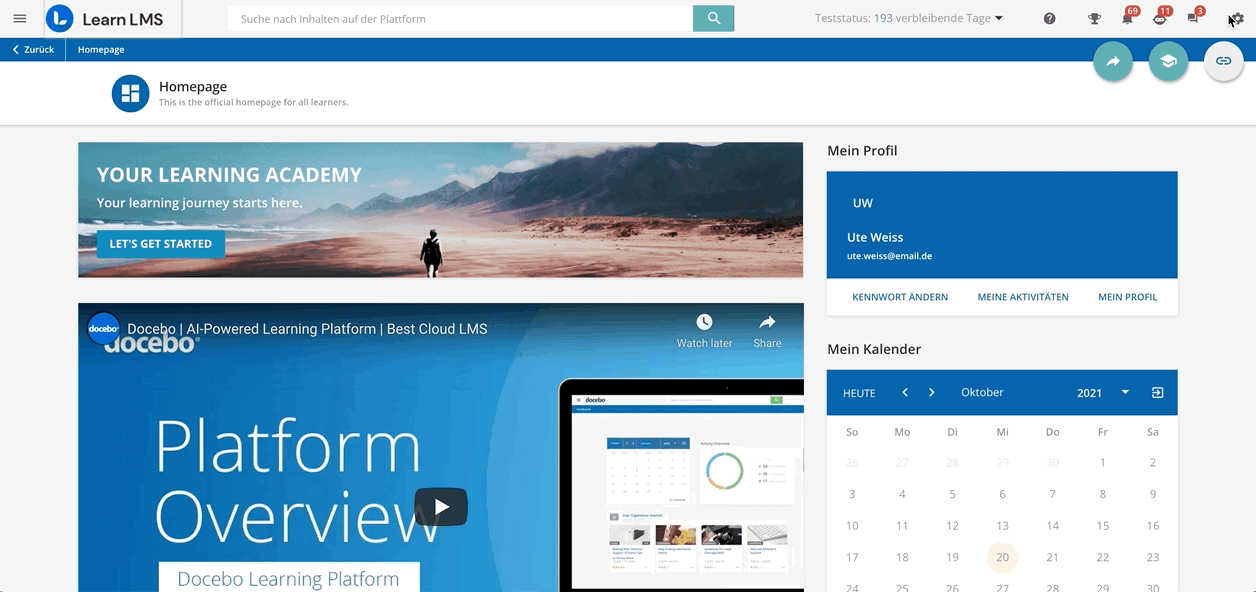This screenshot has width=1256, height=592.
Task: Click the graduation cap round button
Action: click(x=1168, y=61)
